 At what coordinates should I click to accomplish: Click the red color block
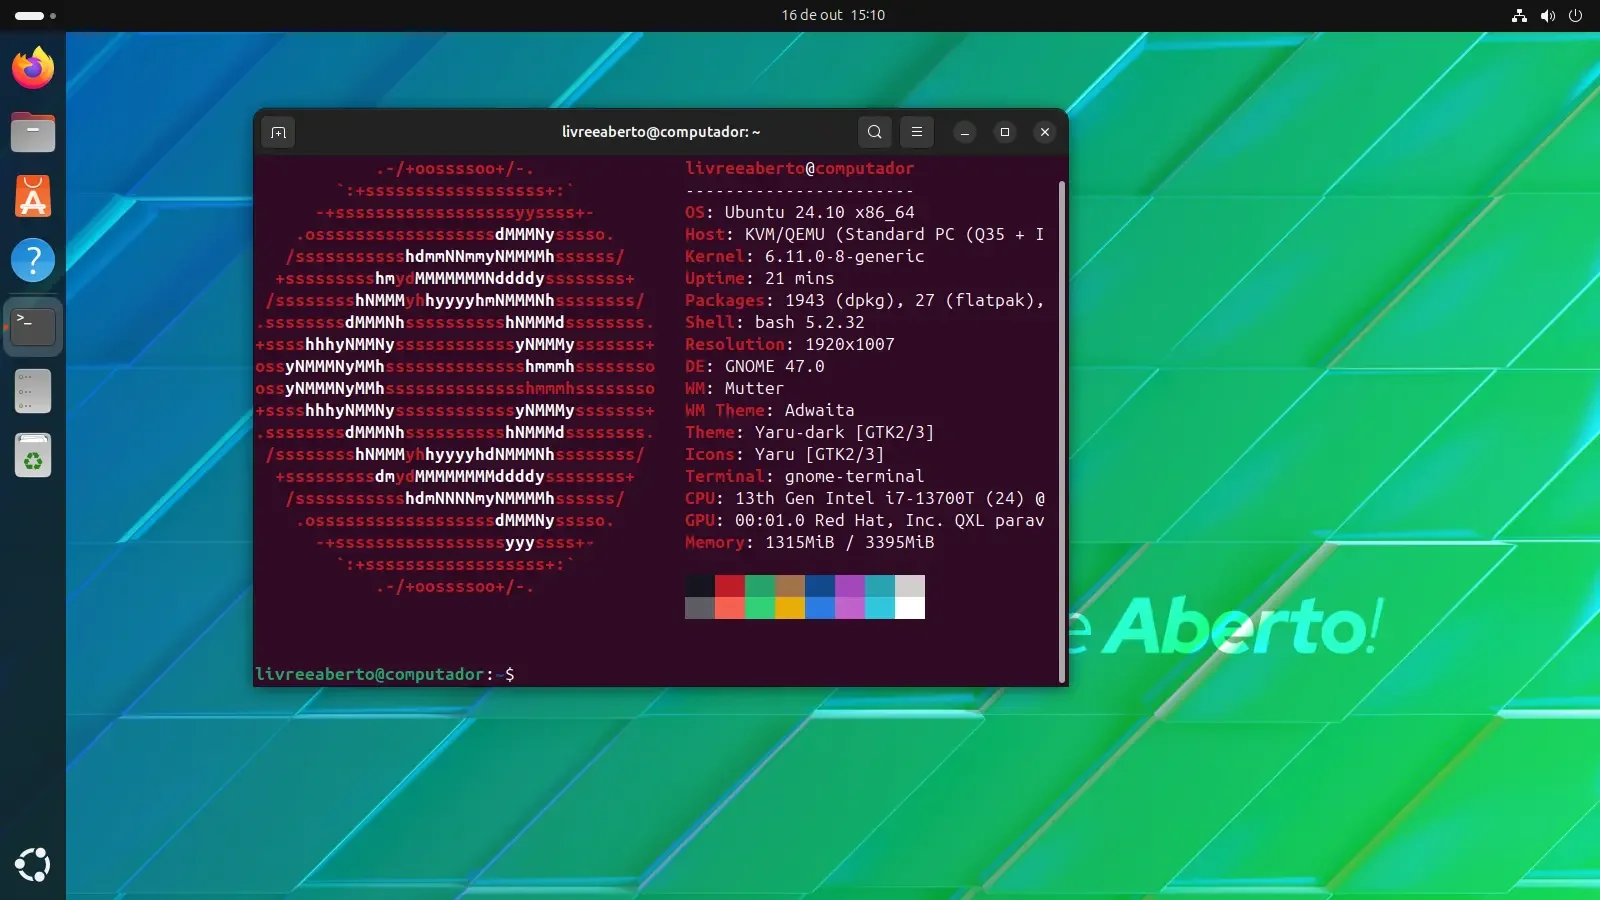click(x=730, y=586)
